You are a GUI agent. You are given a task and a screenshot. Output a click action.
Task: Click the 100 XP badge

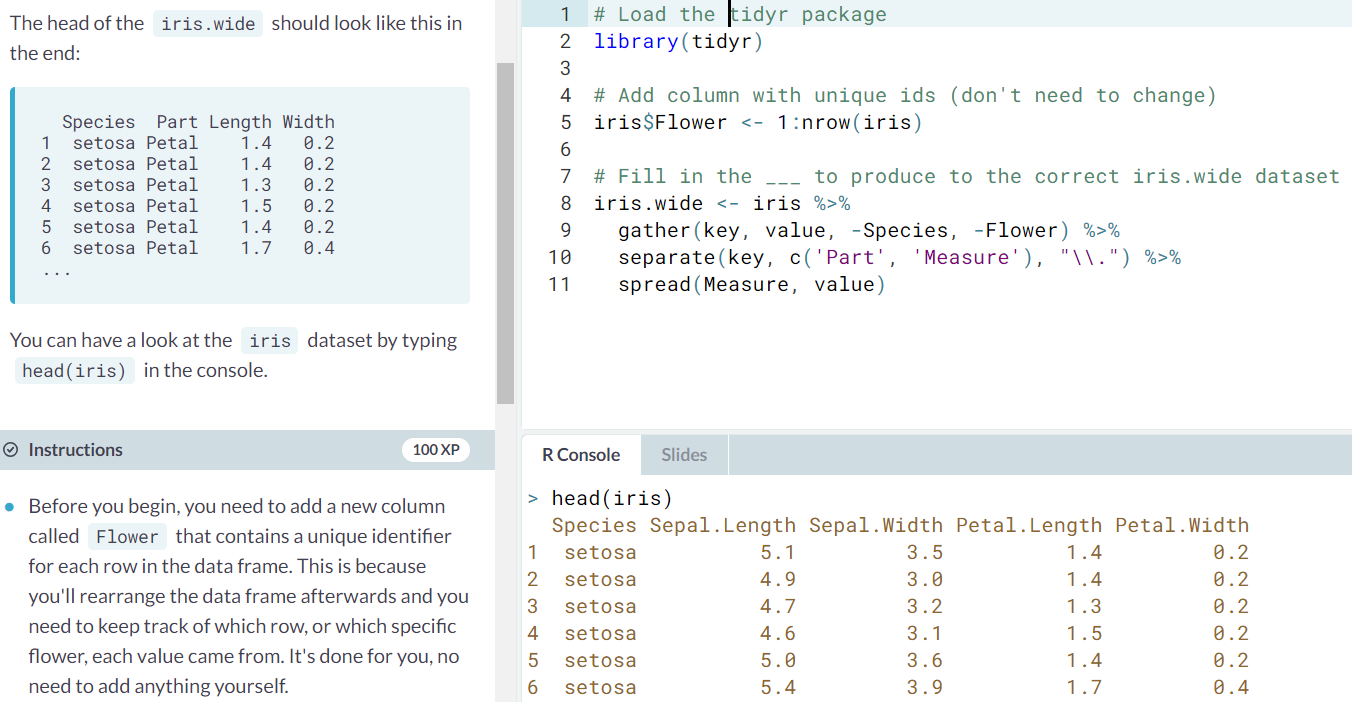click(436, 450)
